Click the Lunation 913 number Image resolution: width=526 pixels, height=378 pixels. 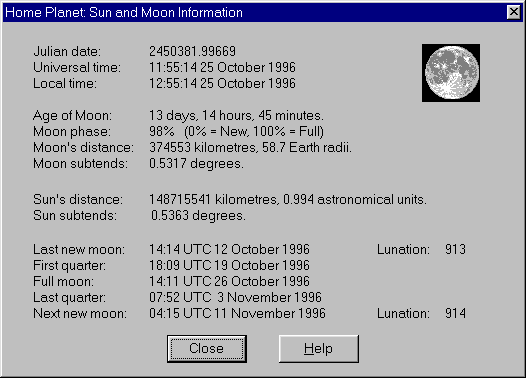click(455, 250)
